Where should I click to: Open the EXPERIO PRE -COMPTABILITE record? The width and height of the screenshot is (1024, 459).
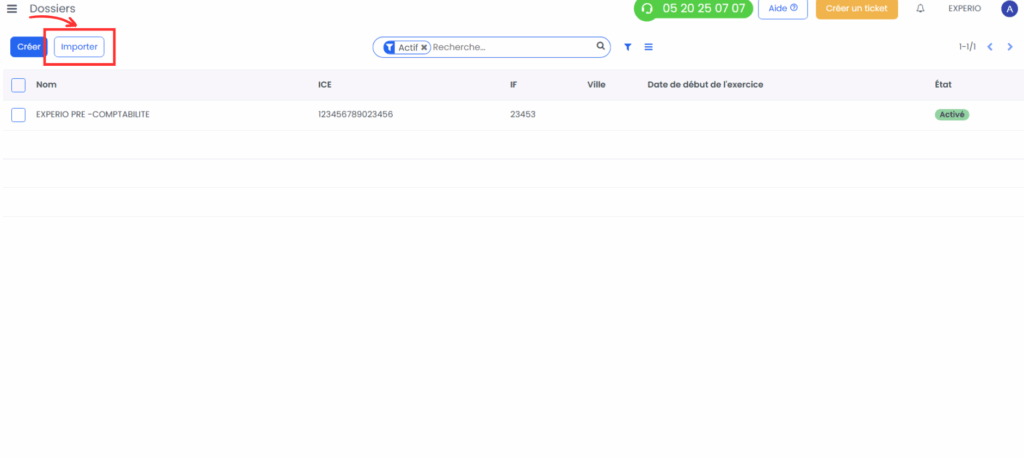click(93, 114)
